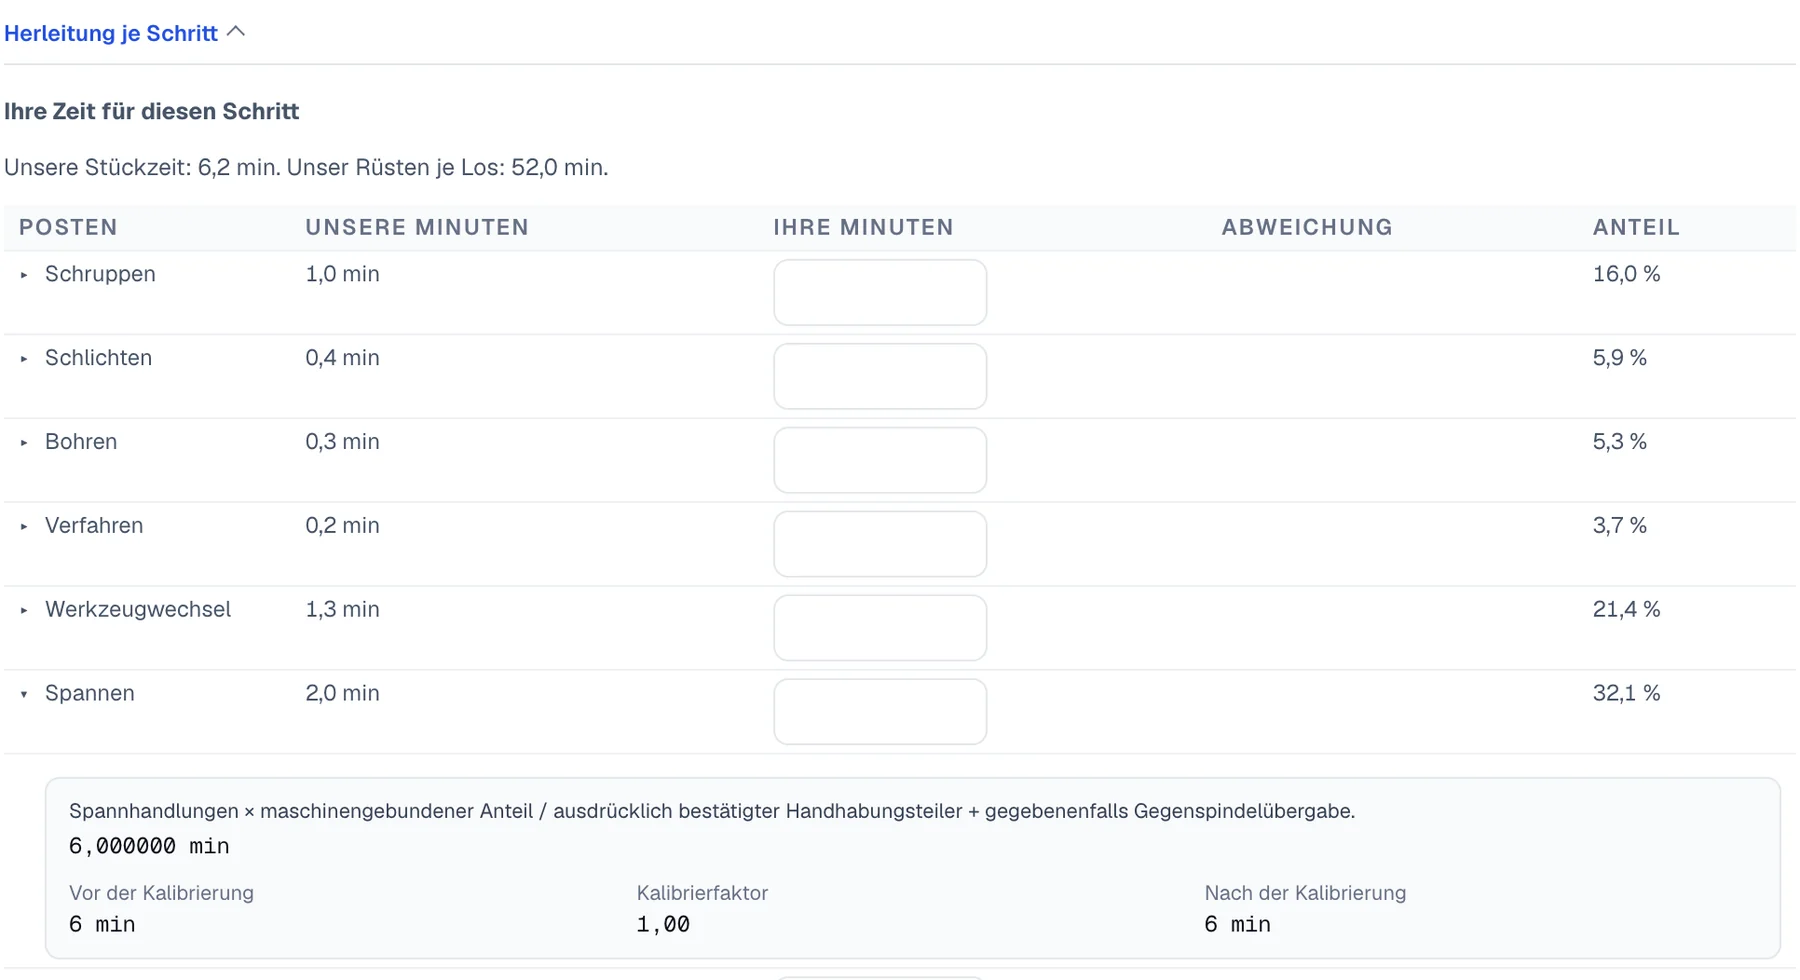Screen dimensions: 1800x980
Task: Click the 5,3 % Anteil value
Action: pyautogui.click(x=1619, y=442)
